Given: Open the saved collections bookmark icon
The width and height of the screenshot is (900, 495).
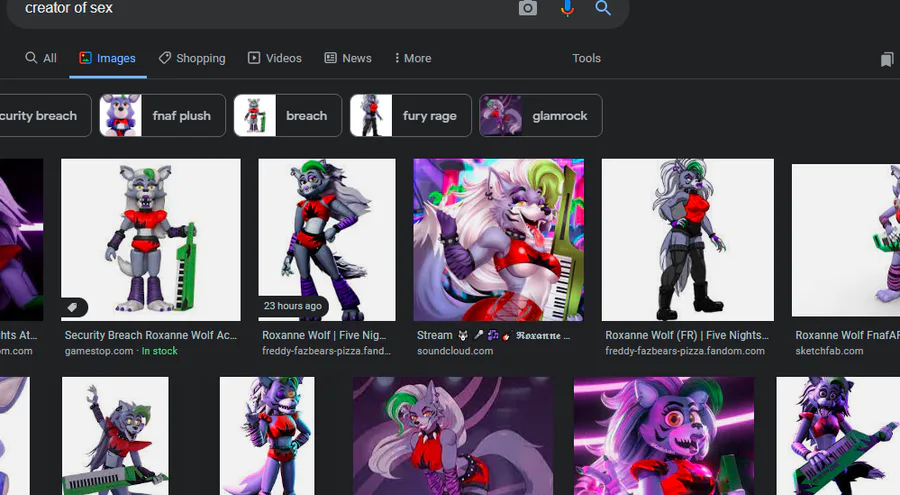Looking at the screenshot, I should pos(887,59).
